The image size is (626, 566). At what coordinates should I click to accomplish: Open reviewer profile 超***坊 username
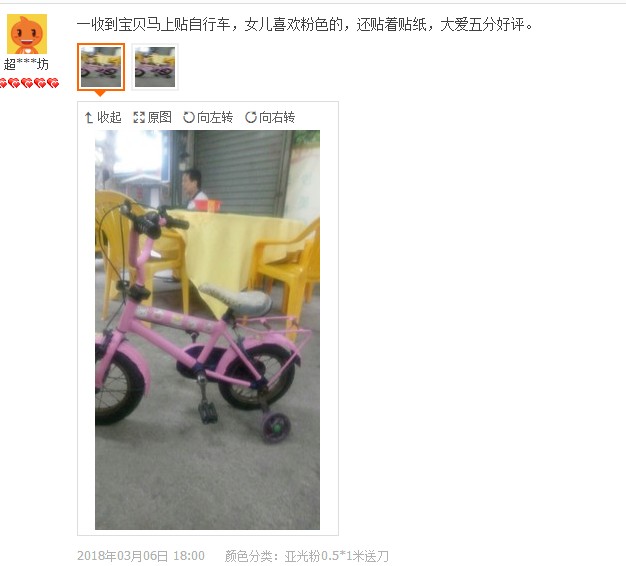point(26,64)
